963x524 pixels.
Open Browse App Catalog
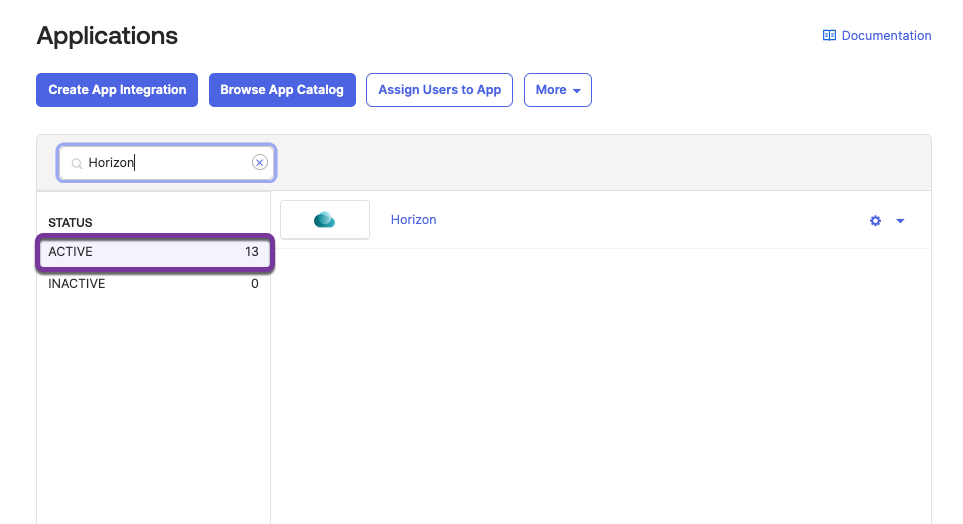(282, 90)
